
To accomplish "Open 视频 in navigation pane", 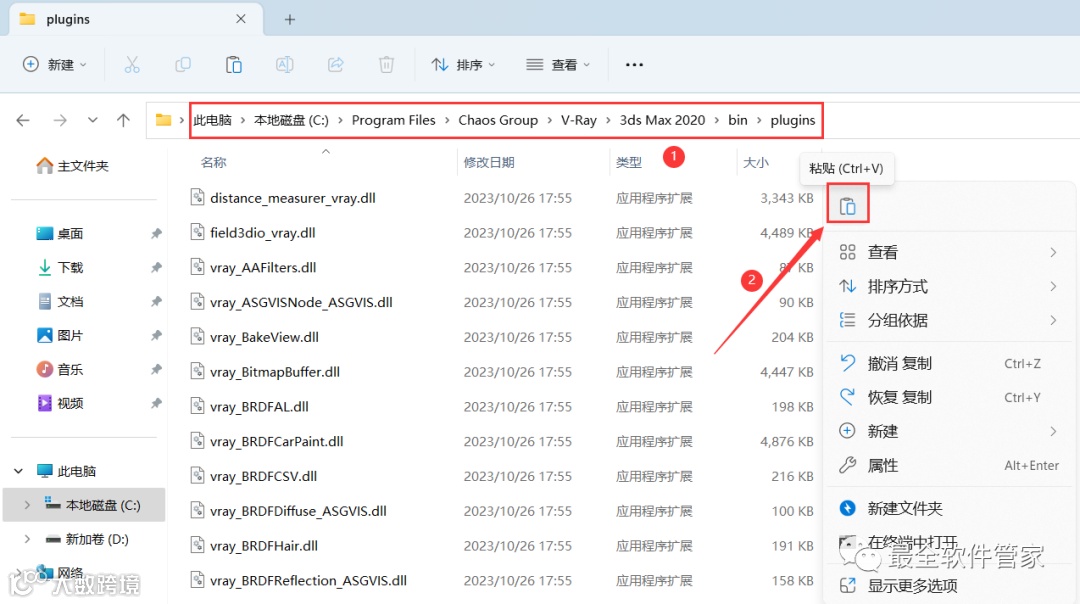I will pos(60,403).
